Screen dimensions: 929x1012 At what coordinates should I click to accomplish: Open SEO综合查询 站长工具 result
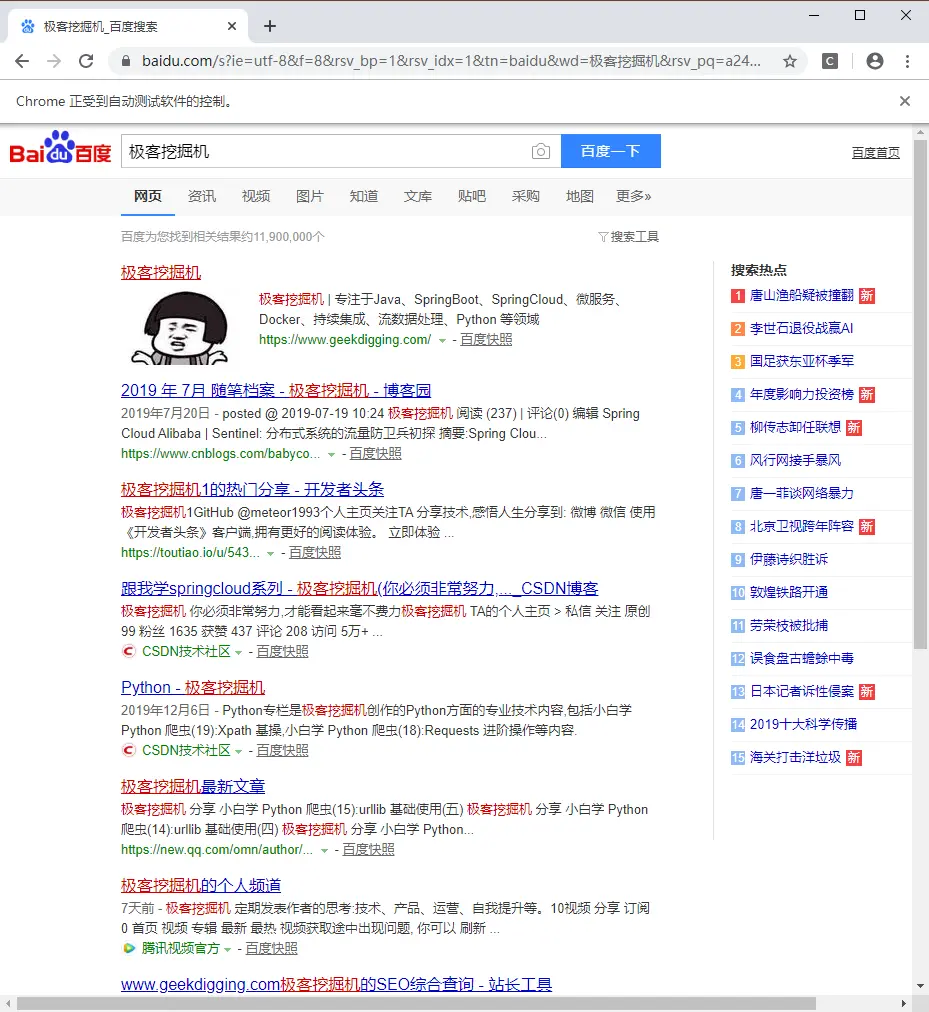click(x=336, y=984)
